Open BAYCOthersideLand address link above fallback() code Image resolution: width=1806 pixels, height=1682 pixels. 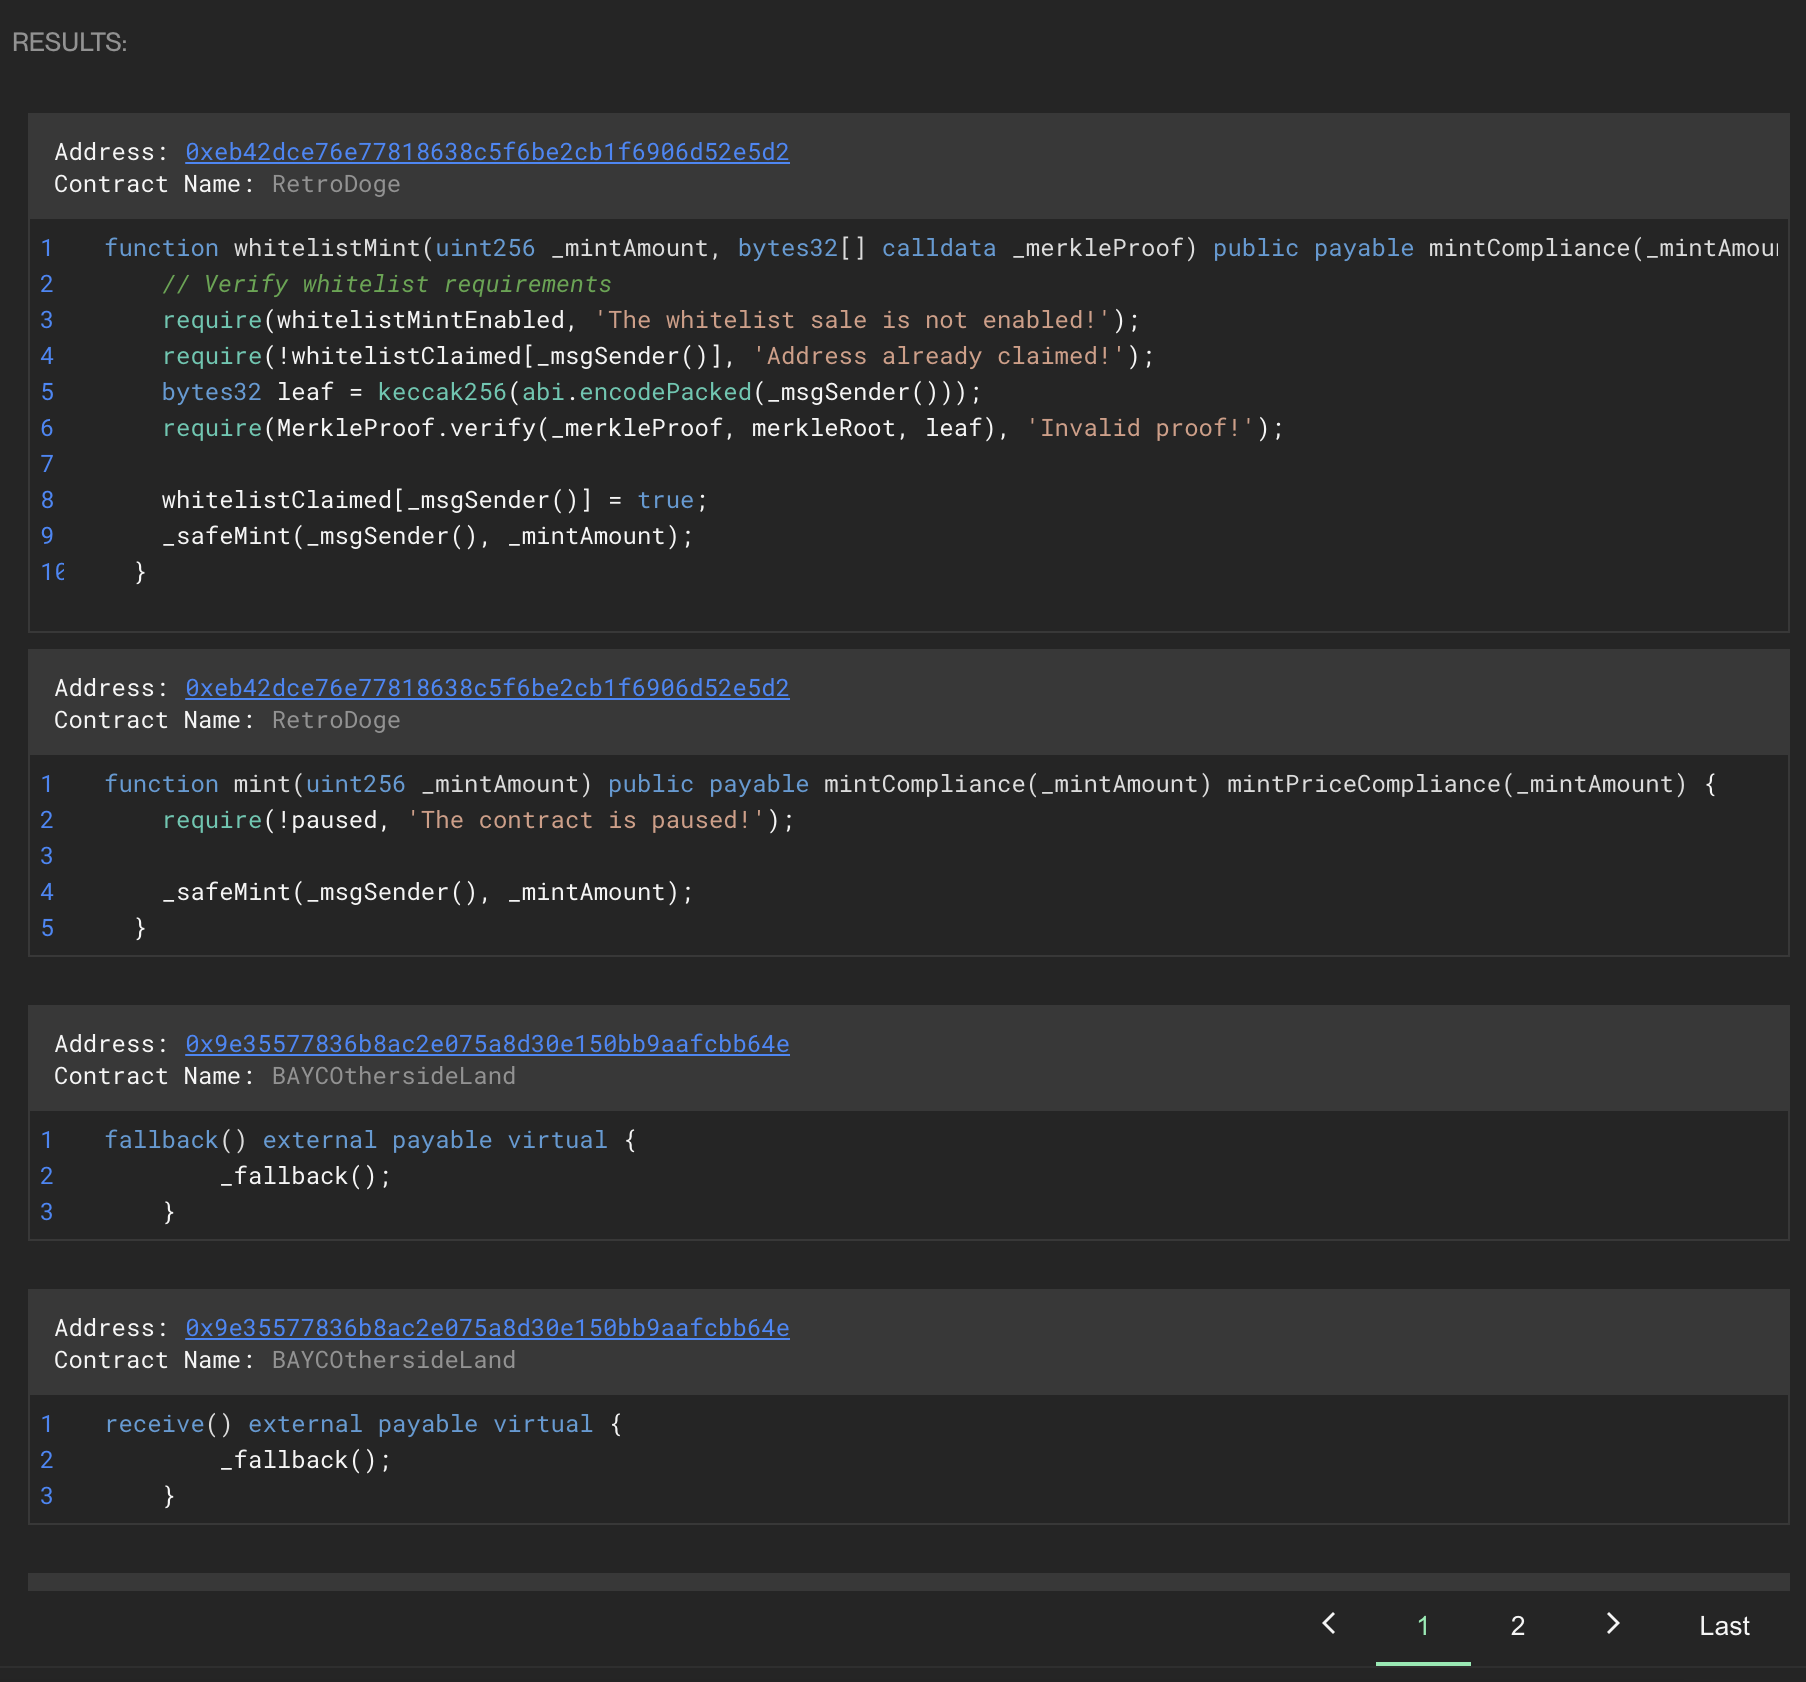pos(487,1044)
